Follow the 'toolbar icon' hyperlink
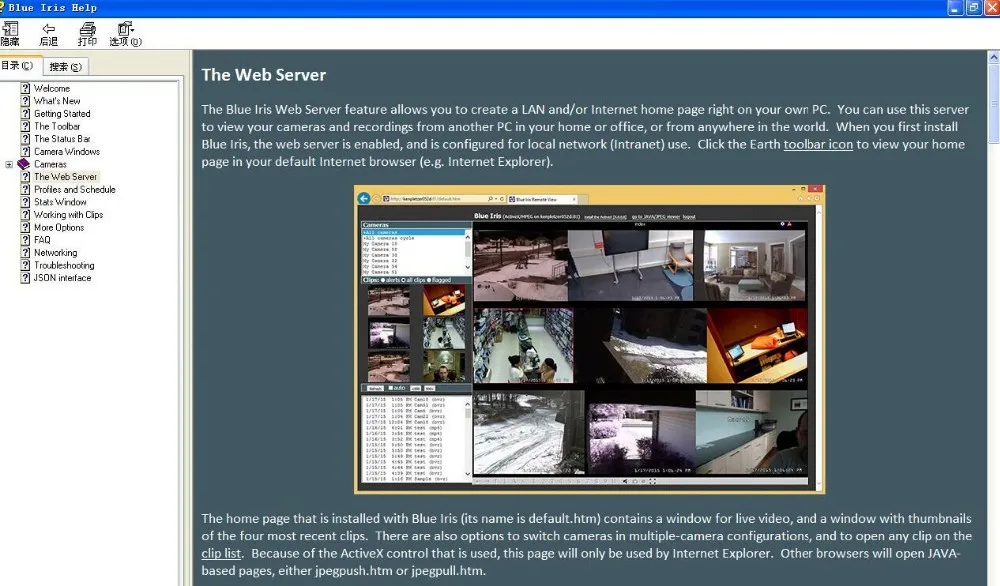The image size is (1000, 586). pyautogui.click(x=818, y=144)
